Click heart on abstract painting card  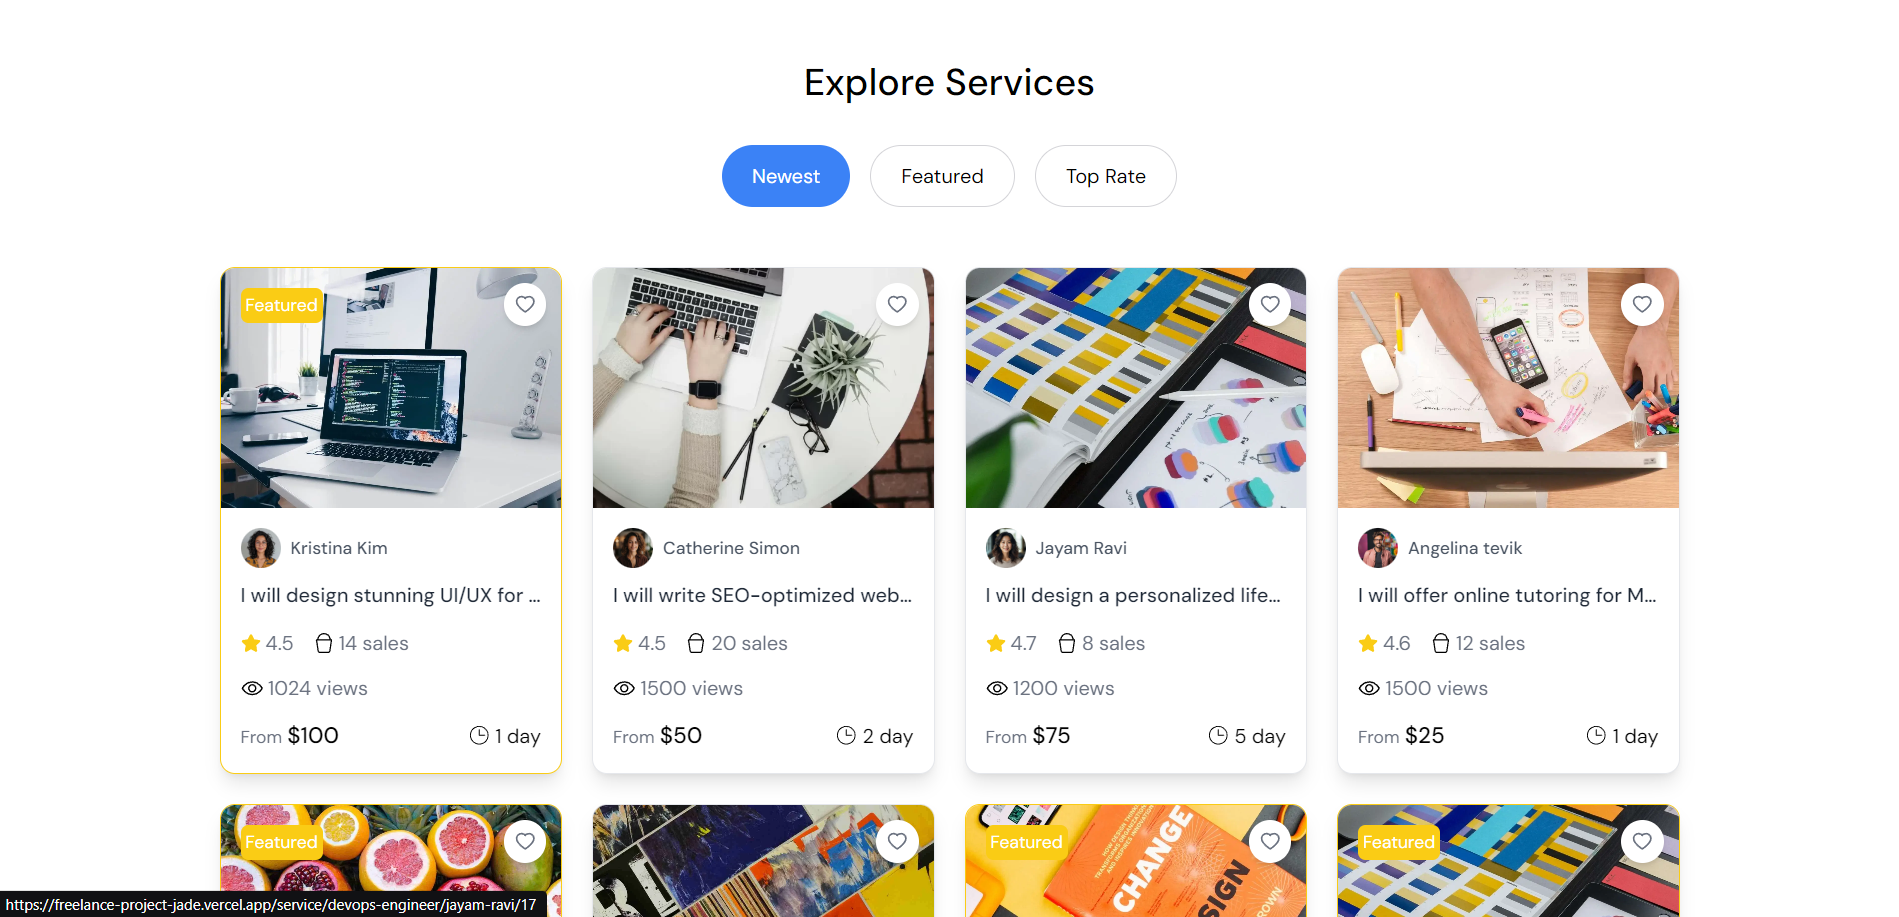coord(897,841)
